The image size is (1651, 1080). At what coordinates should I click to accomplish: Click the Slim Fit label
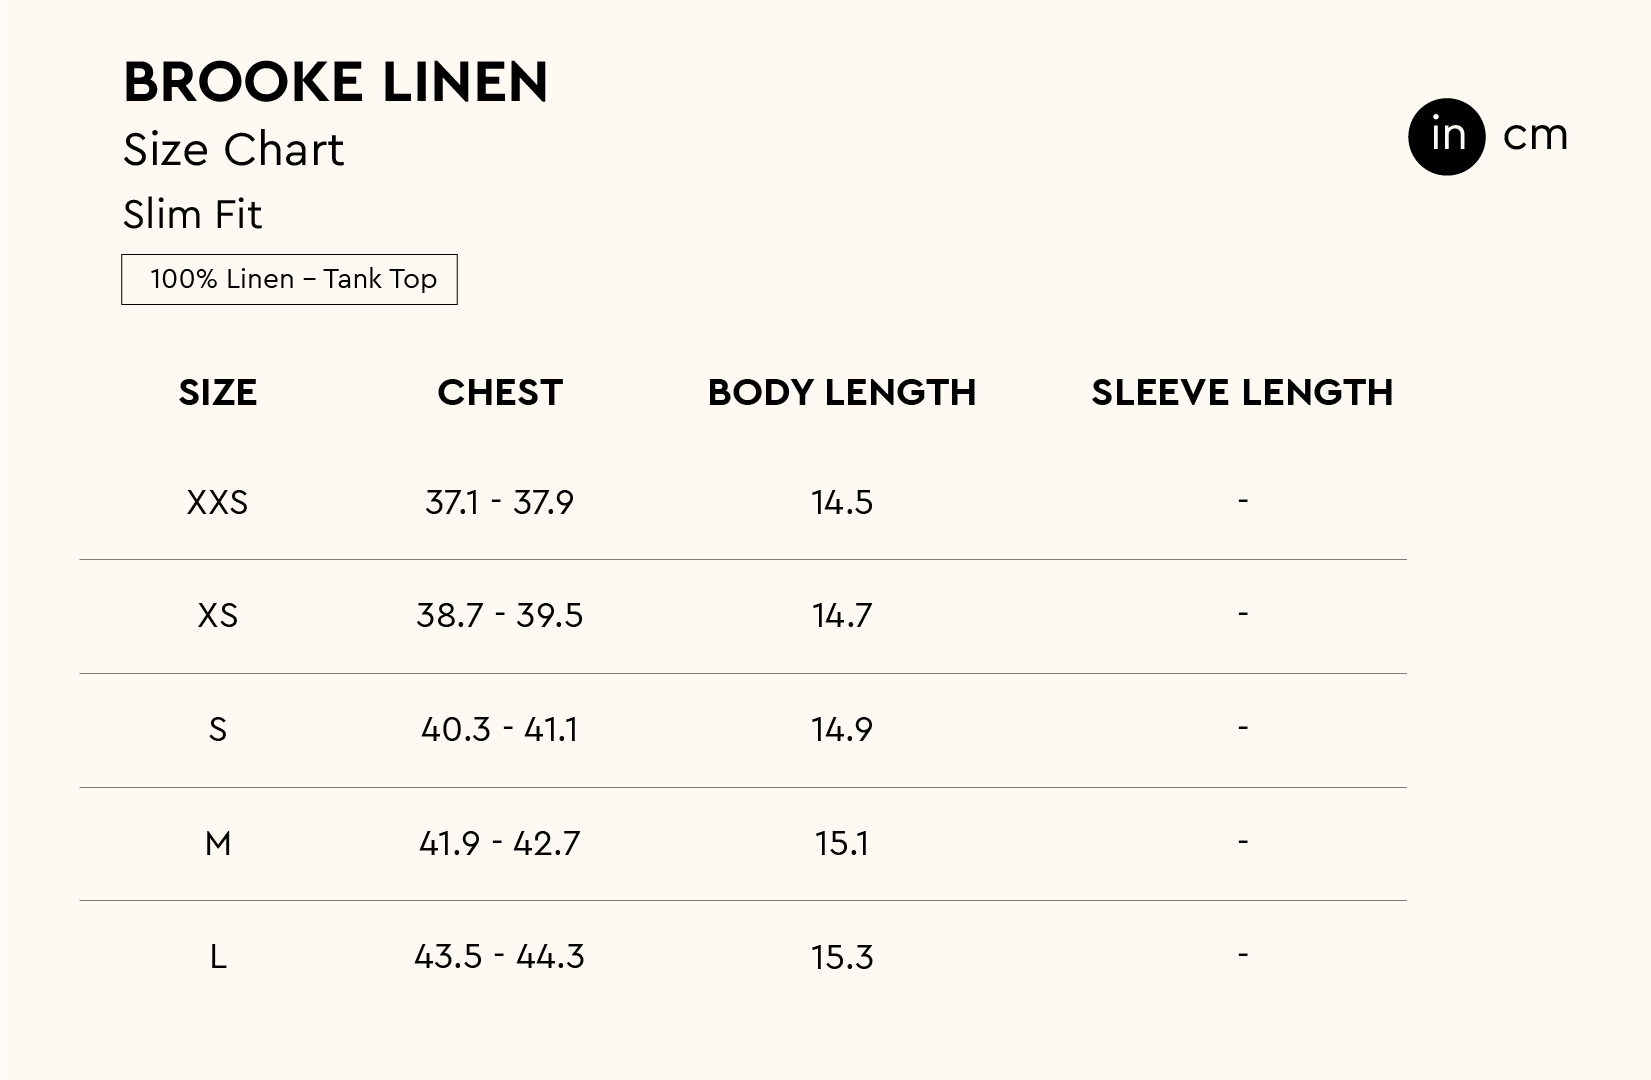(x=192, y=214)
